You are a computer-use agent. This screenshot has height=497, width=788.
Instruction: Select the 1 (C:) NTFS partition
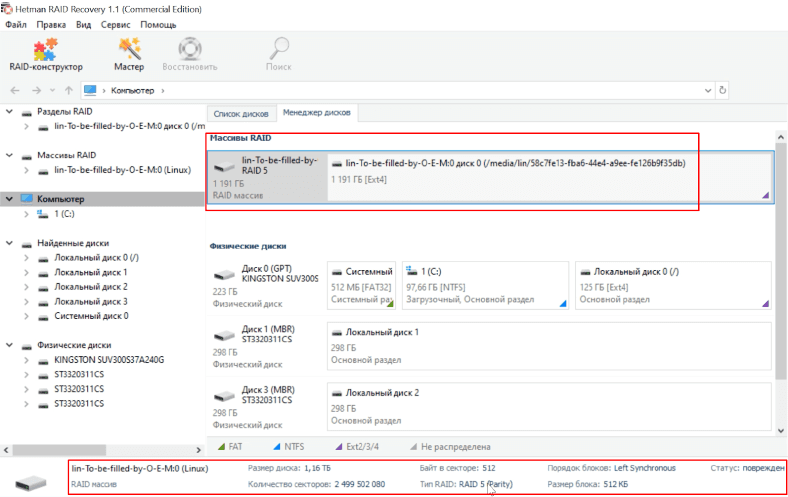484,284
